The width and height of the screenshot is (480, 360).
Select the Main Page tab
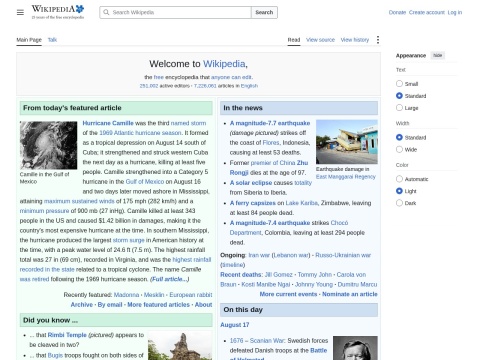coord(29,40)
